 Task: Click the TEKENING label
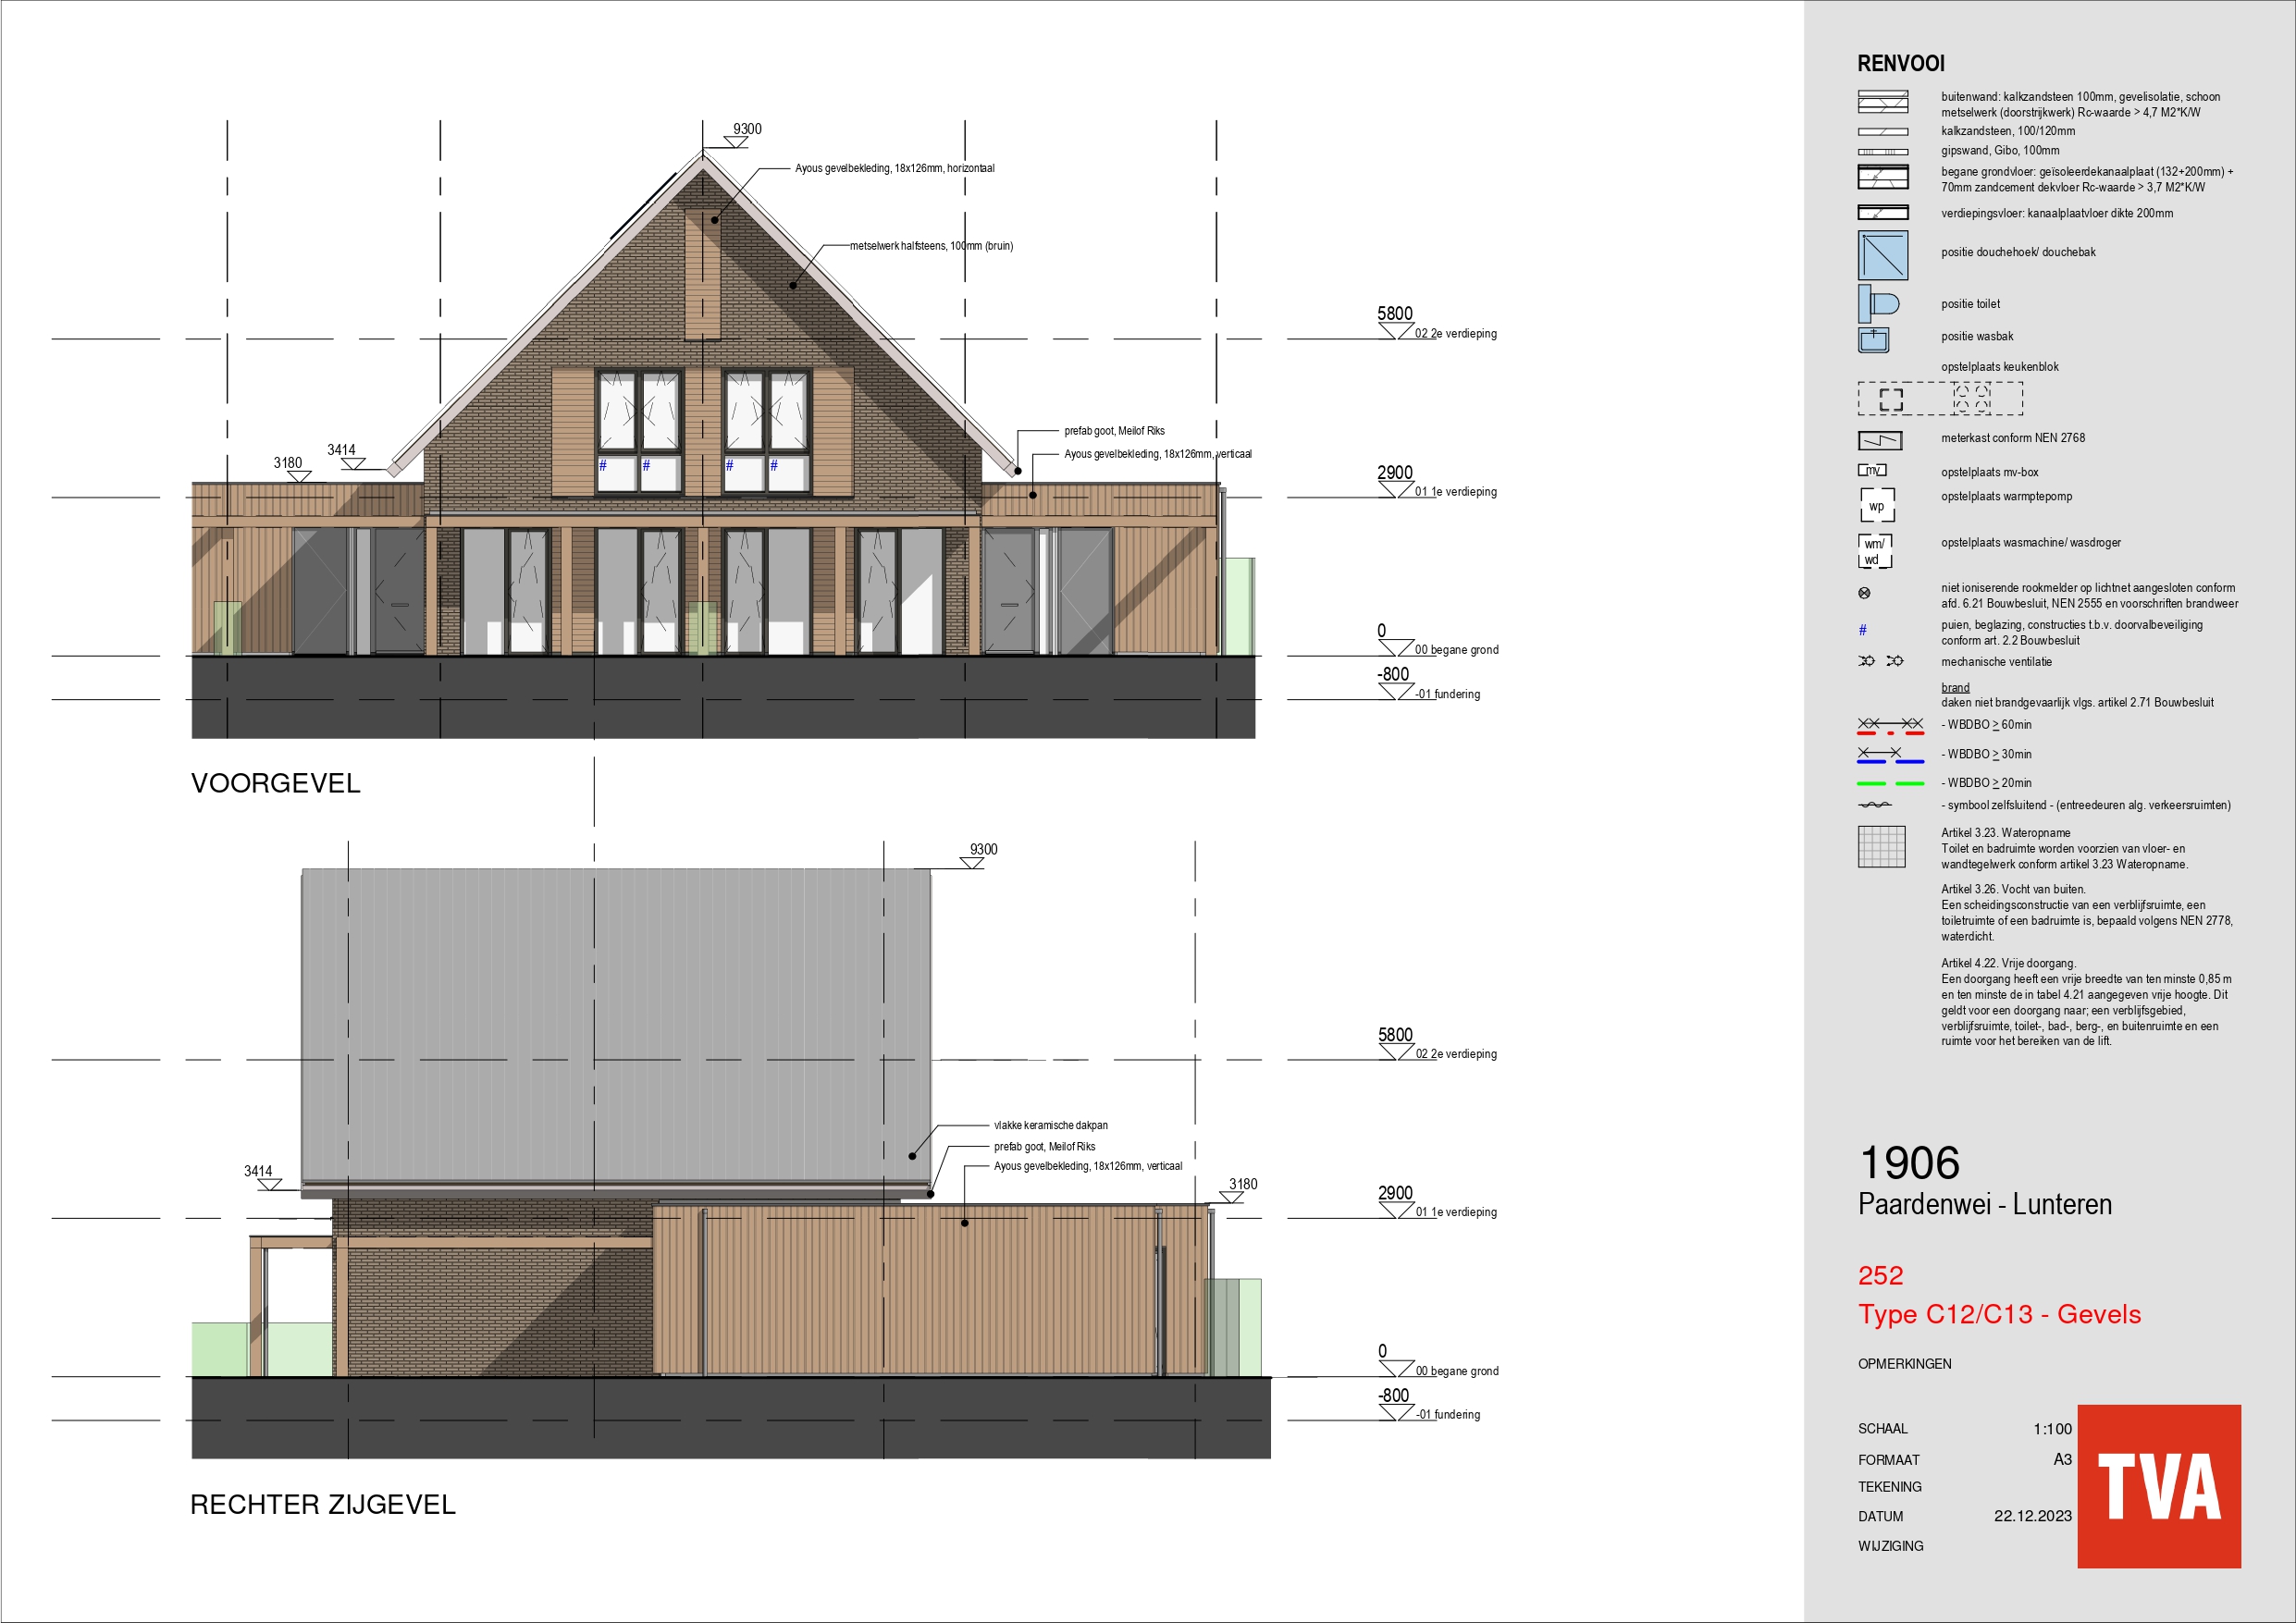coord(1889,1487)
